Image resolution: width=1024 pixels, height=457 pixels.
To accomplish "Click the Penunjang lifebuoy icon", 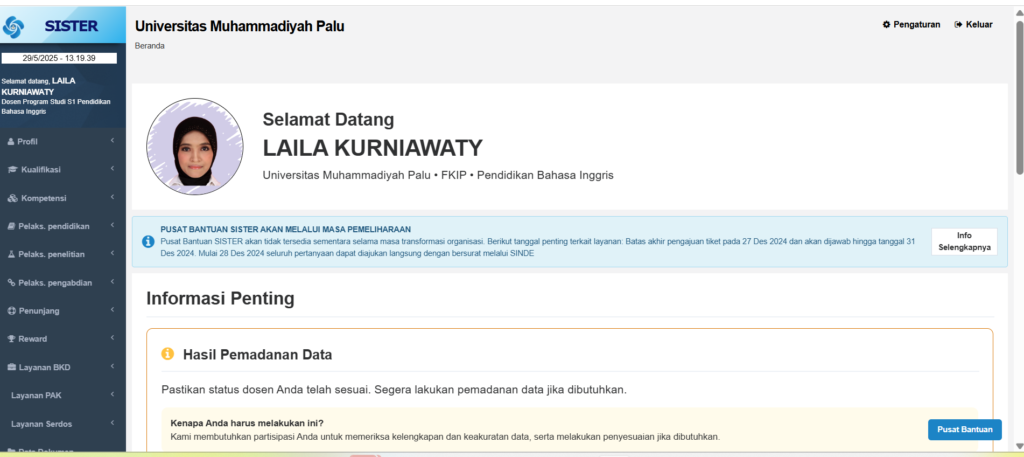I will pyautogui.click(x=11, y=311).
